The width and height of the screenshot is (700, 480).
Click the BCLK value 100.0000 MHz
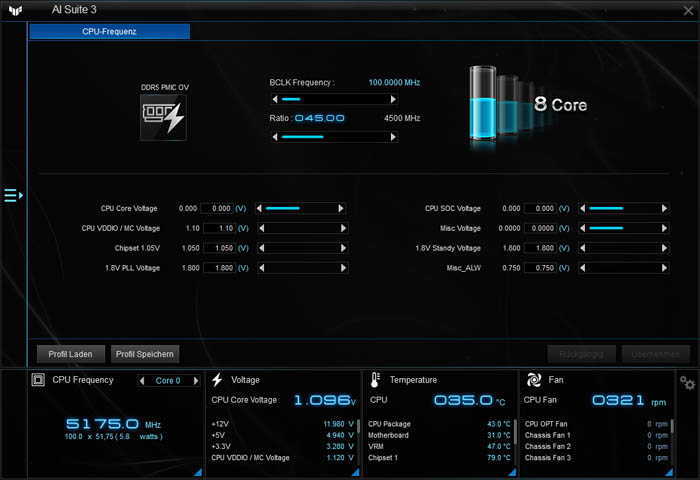[x=394, y=83]
